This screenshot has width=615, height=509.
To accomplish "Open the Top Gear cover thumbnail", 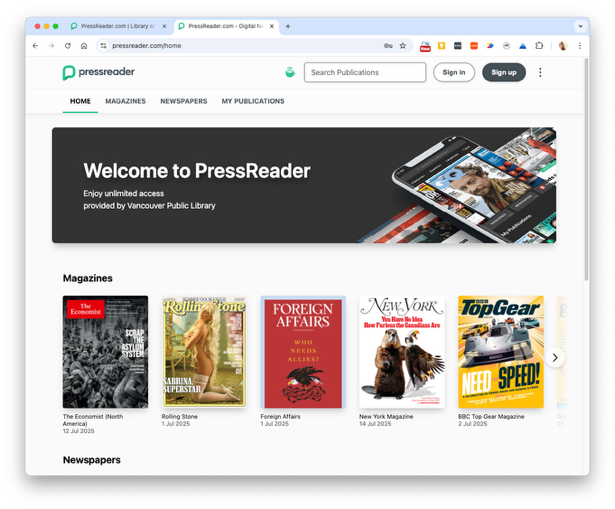I will pos(501,352).
